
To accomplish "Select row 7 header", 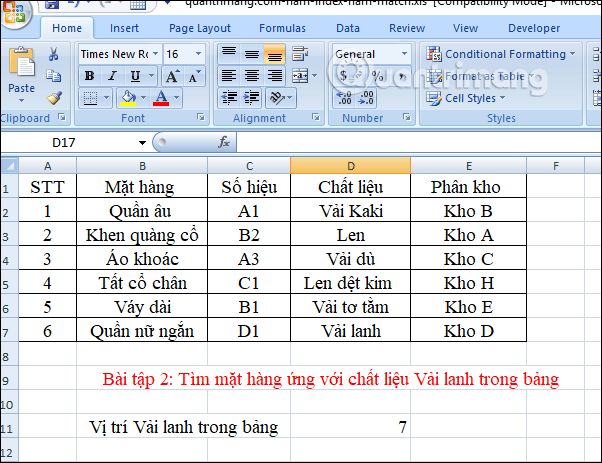I will pyautogui.click(x=9, y=330).
